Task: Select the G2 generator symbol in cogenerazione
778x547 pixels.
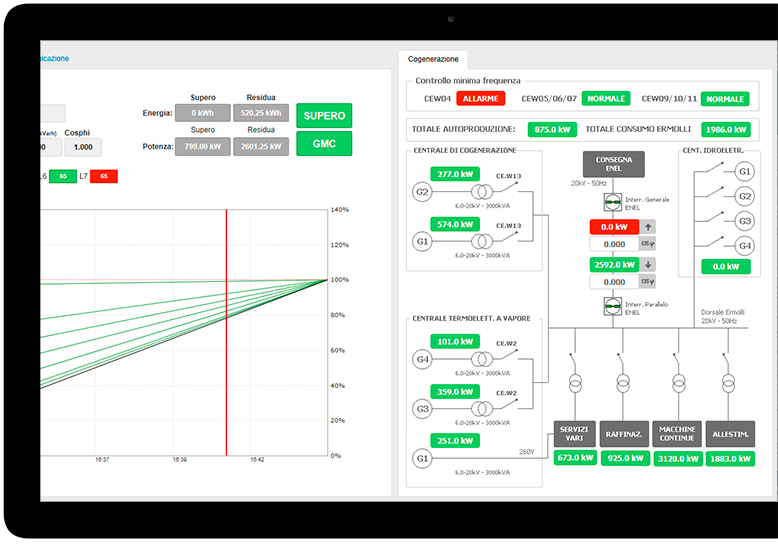Action: [422, 191]
